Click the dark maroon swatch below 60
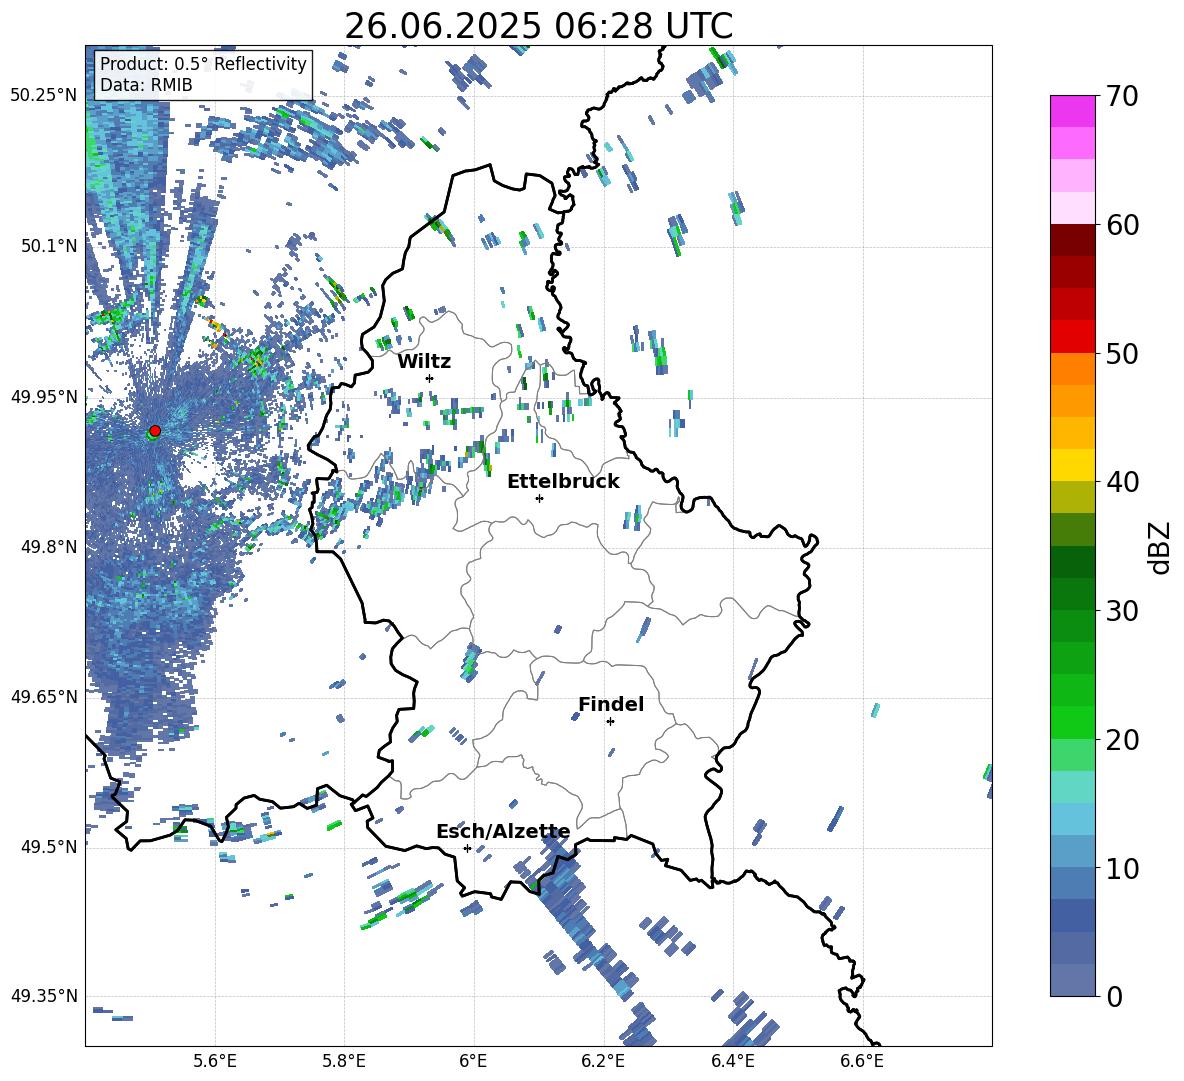 point(1072,240)
